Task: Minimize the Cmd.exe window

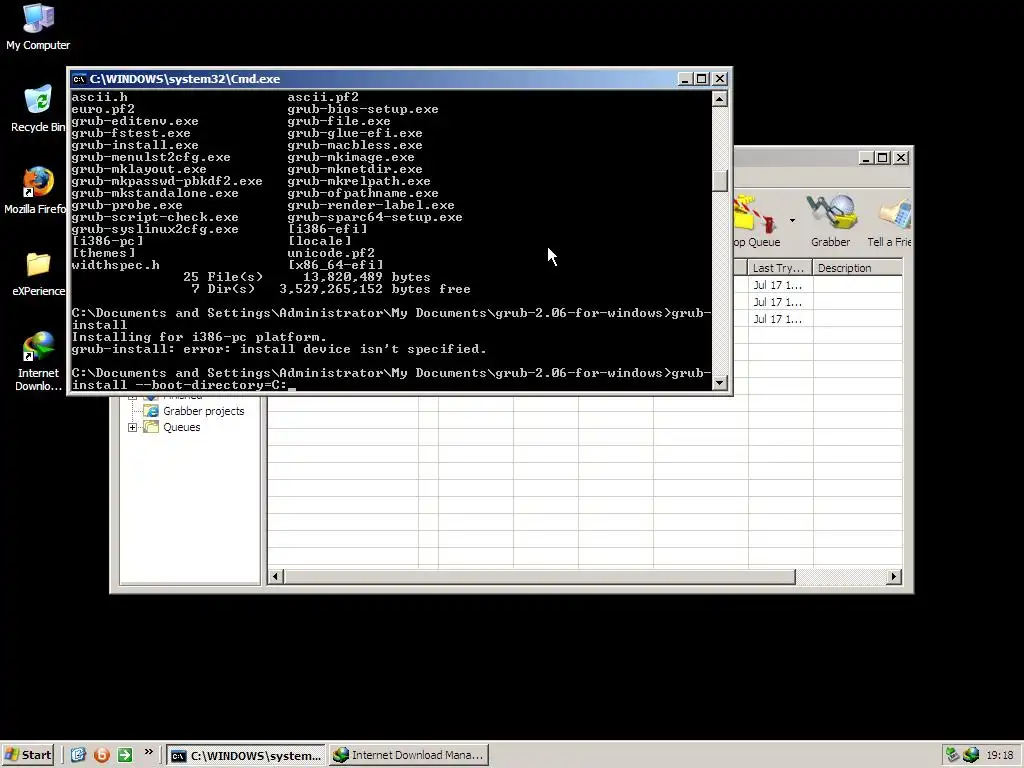Action: [x=684, y=79]
